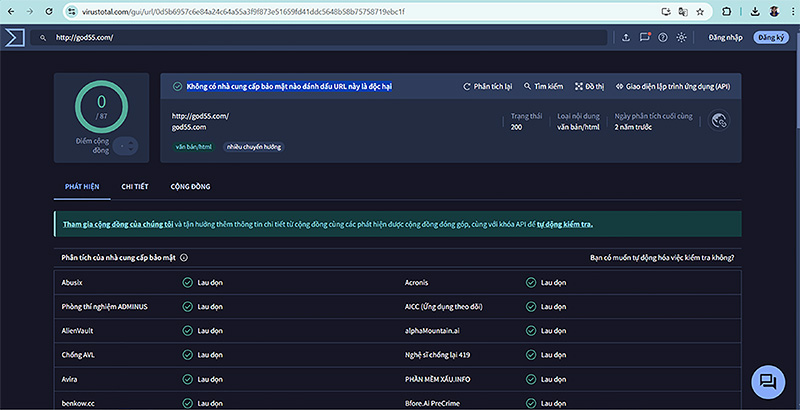Screen dimensions: 800x410
Task: Select the Abusix vendor row name
Action: pos(72,283)
